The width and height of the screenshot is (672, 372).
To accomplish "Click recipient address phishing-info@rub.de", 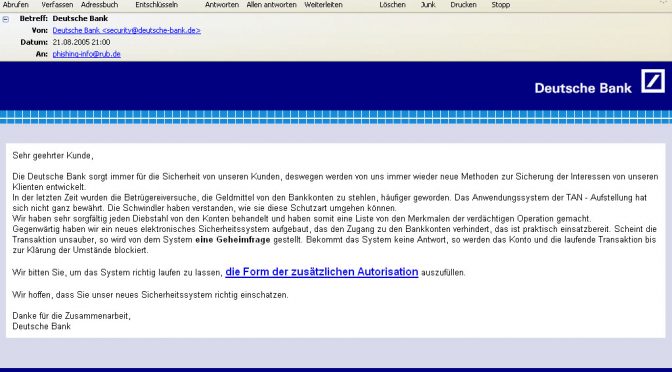I will click(87, 54).
